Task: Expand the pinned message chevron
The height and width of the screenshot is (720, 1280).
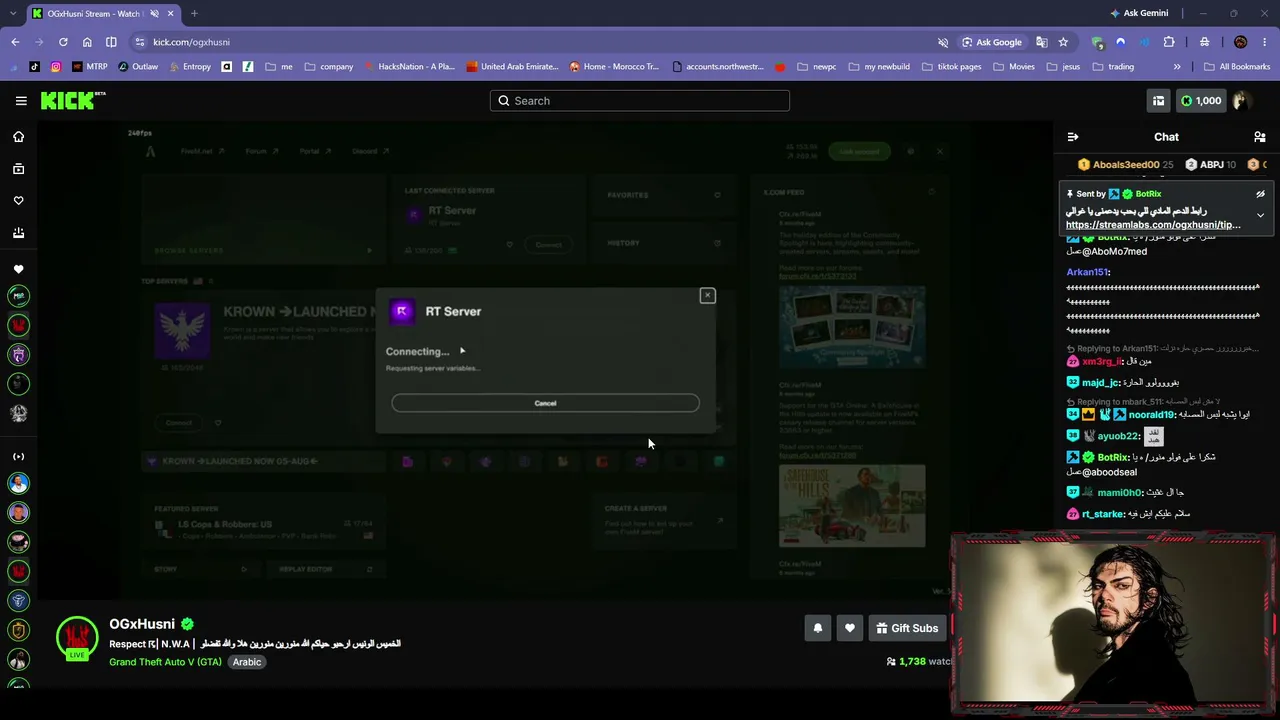Action: coord(1260,215)
